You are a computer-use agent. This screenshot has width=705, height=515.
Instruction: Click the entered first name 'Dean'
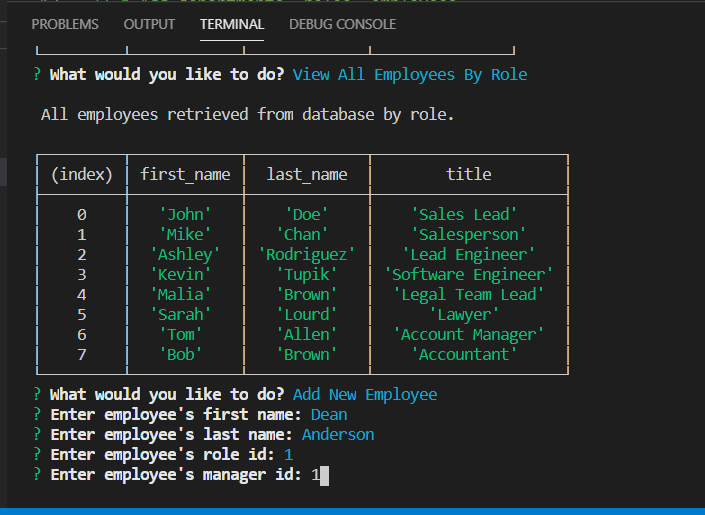point(329,414)
